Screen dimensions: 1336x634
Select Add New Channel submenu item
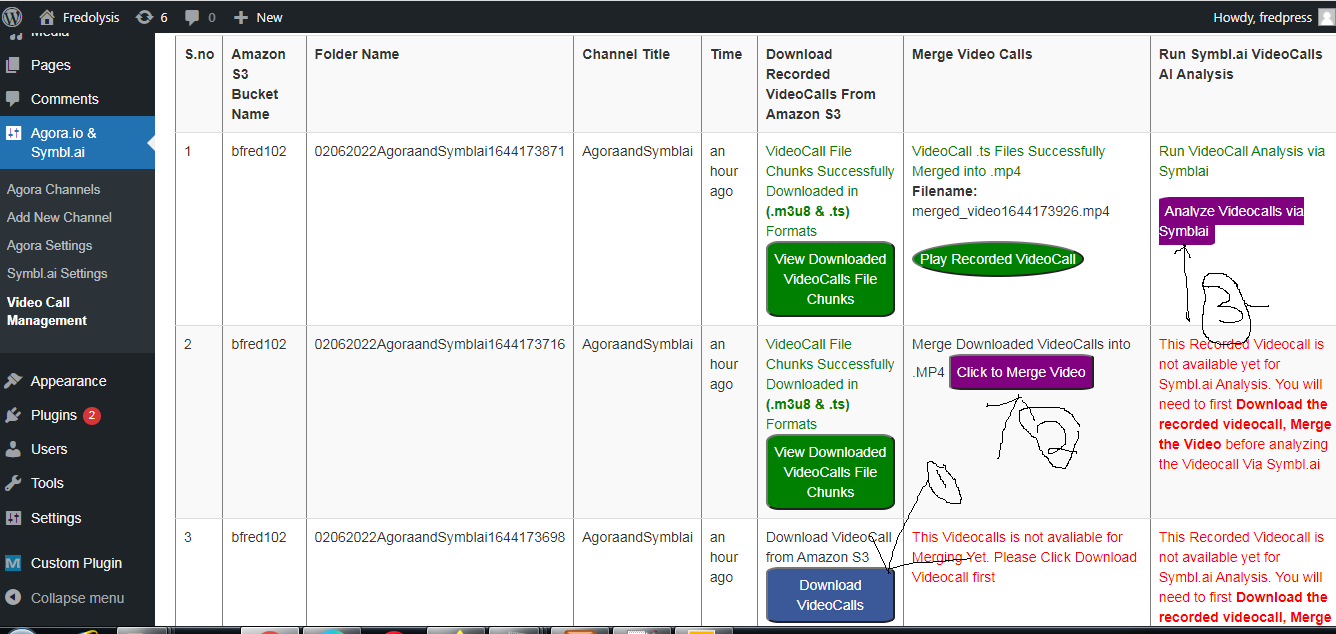[x=59, y=217]
